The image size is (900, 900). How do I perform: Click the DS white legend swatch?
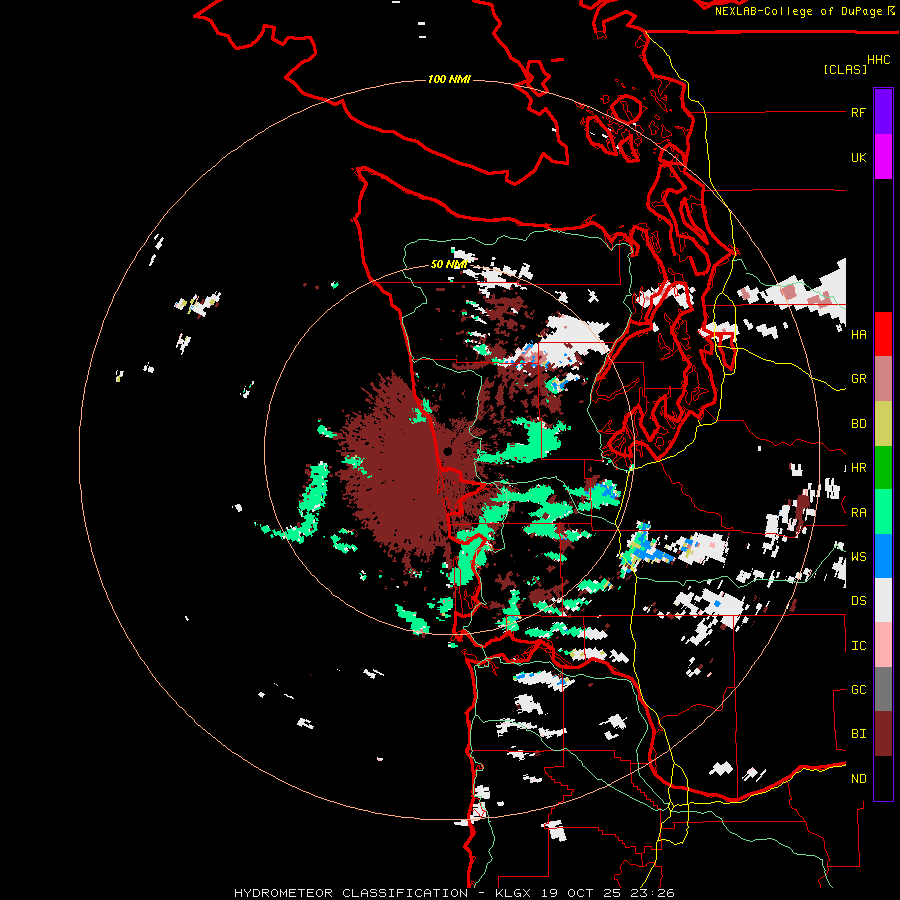(883, 600)
